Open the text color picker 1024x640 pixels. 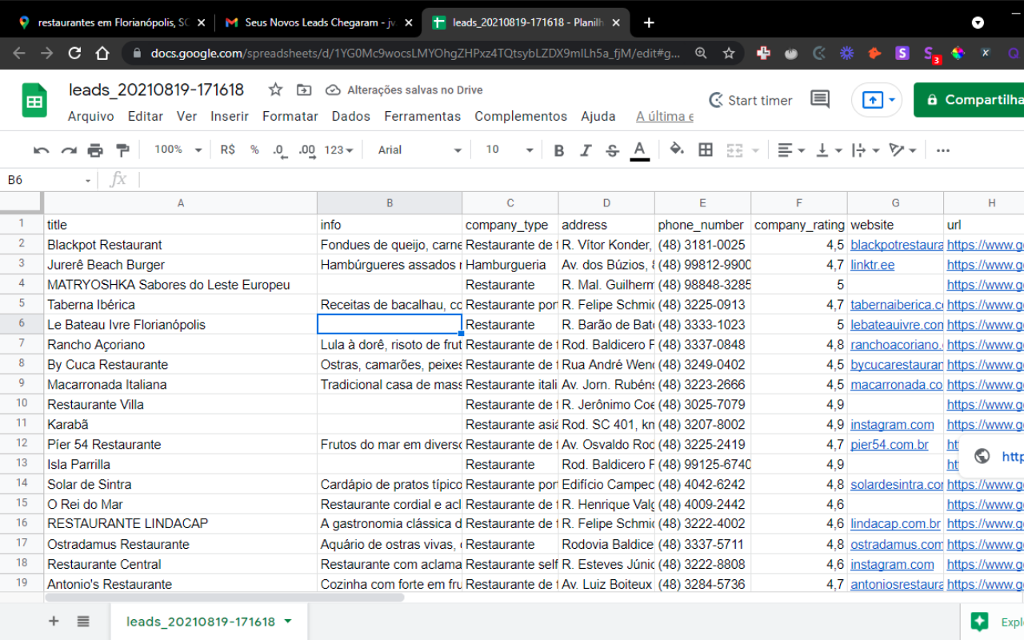[x=639, y=150]
